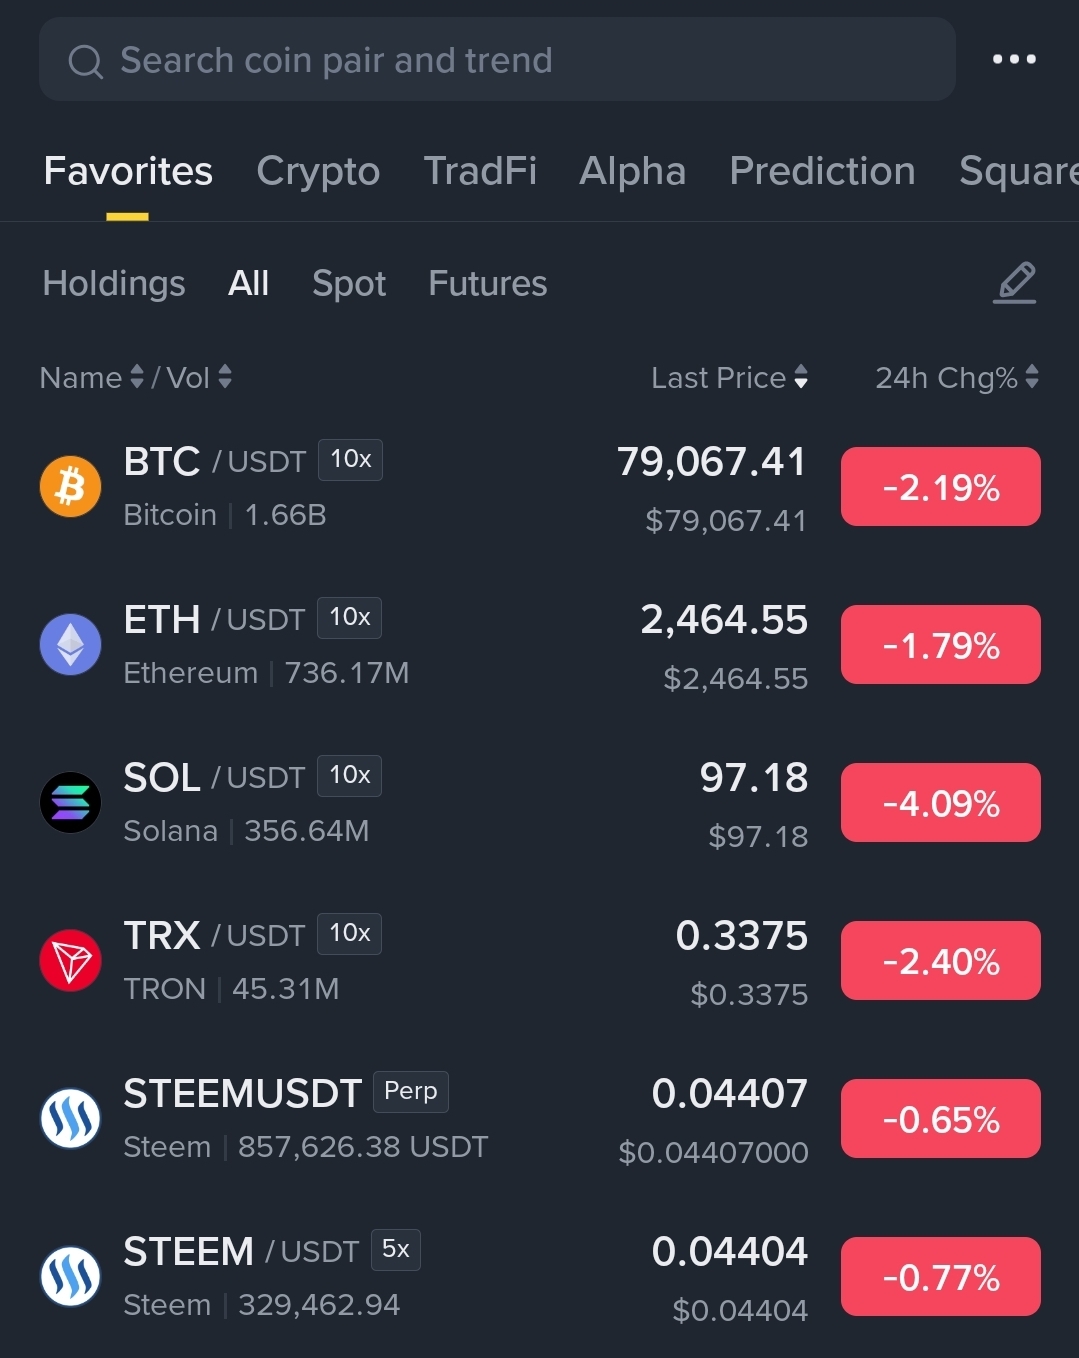The width and height of the screenshot is (1079, 1358).
Task: Toggle BTC -2.19% change badge
Action: click(941, 487)
